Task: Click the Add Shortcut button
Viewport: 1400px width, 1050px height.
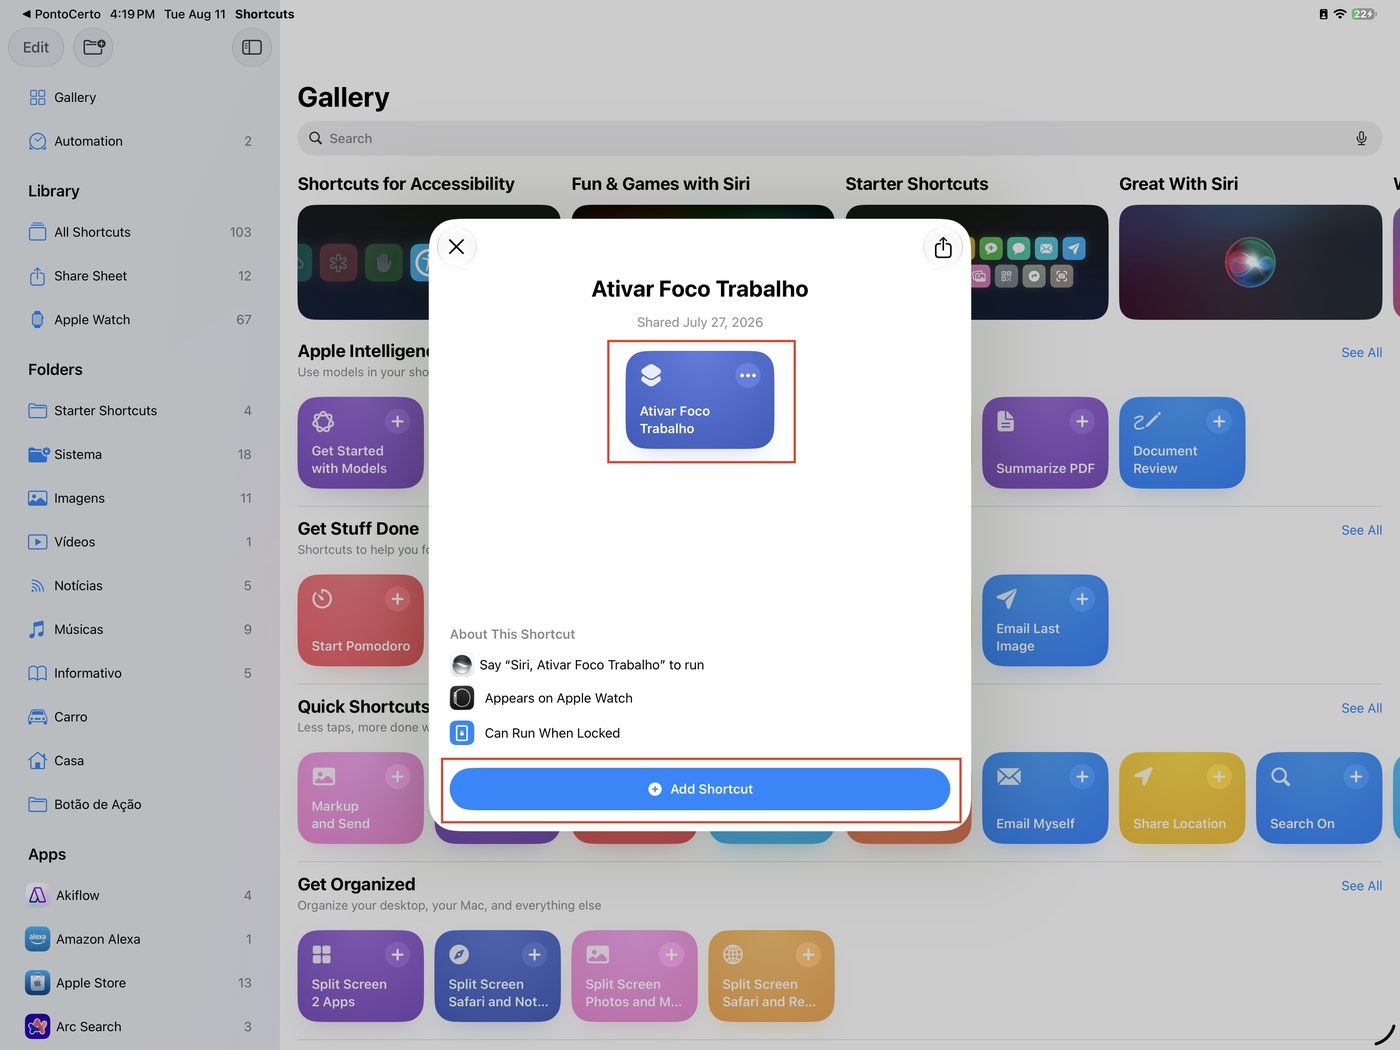Action: pos(700,789)
